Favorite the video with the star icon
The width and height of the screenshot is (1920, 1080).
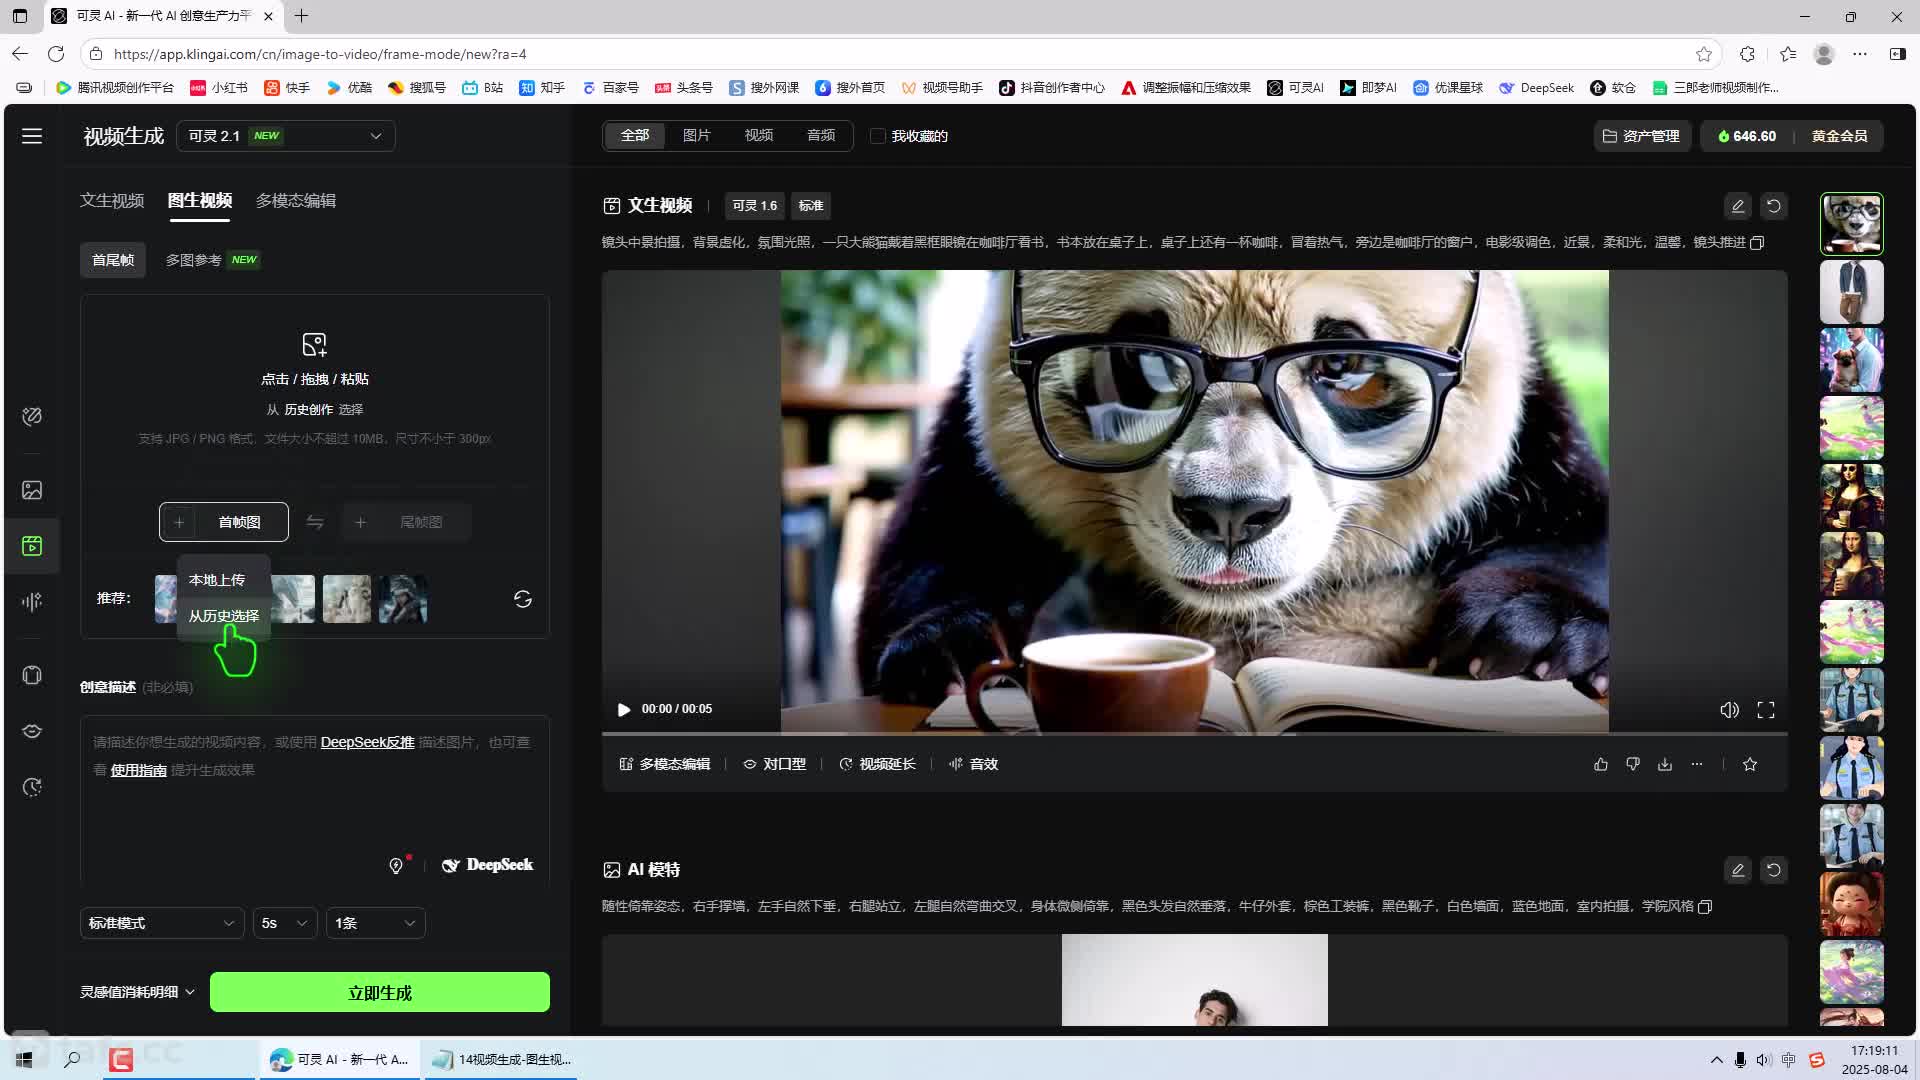click(1750, 764)
